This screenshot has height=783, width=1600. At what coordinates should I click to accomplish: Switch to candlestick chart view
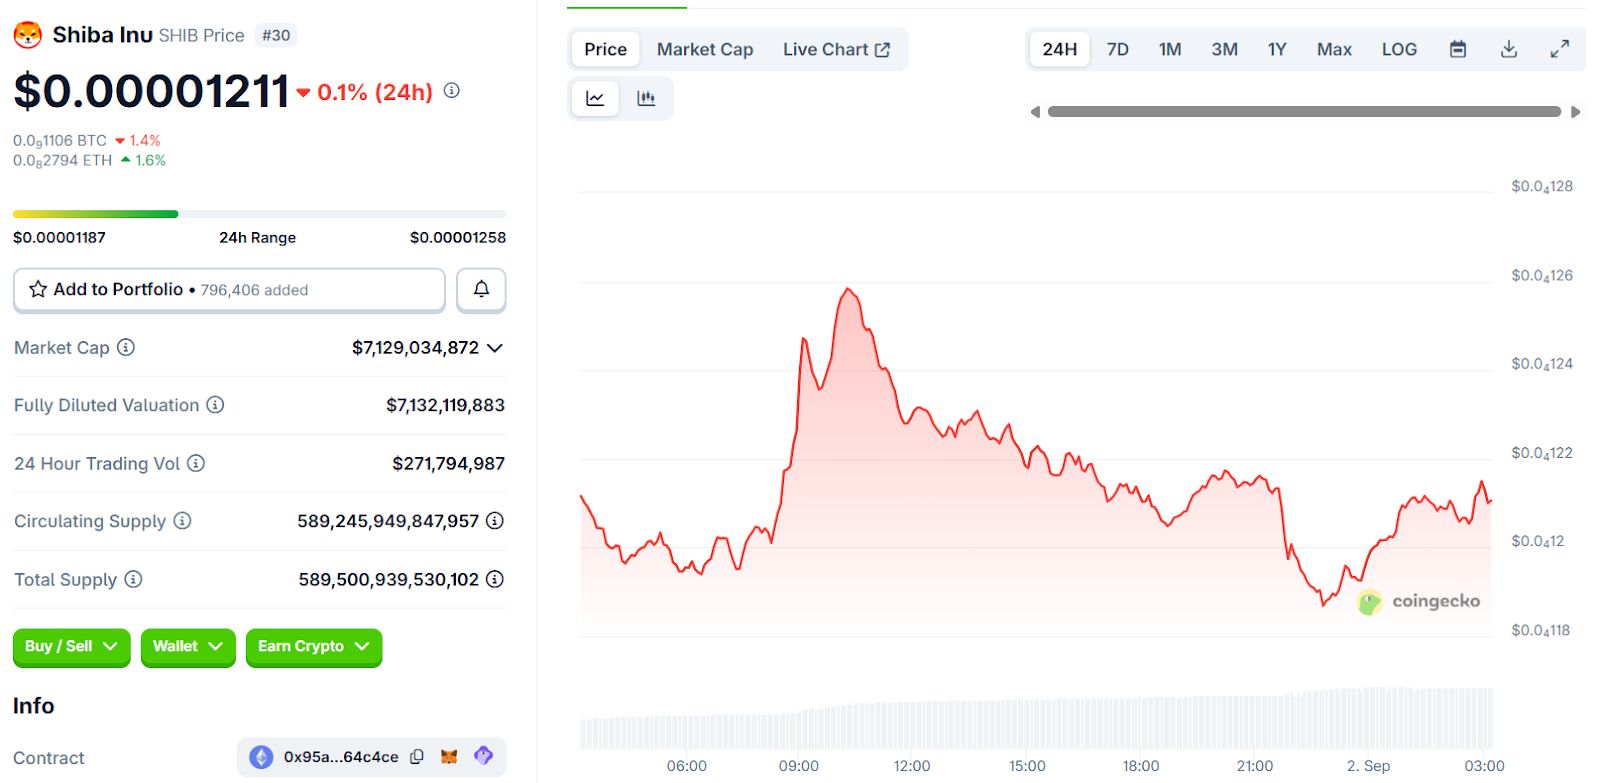click(646, 98)
